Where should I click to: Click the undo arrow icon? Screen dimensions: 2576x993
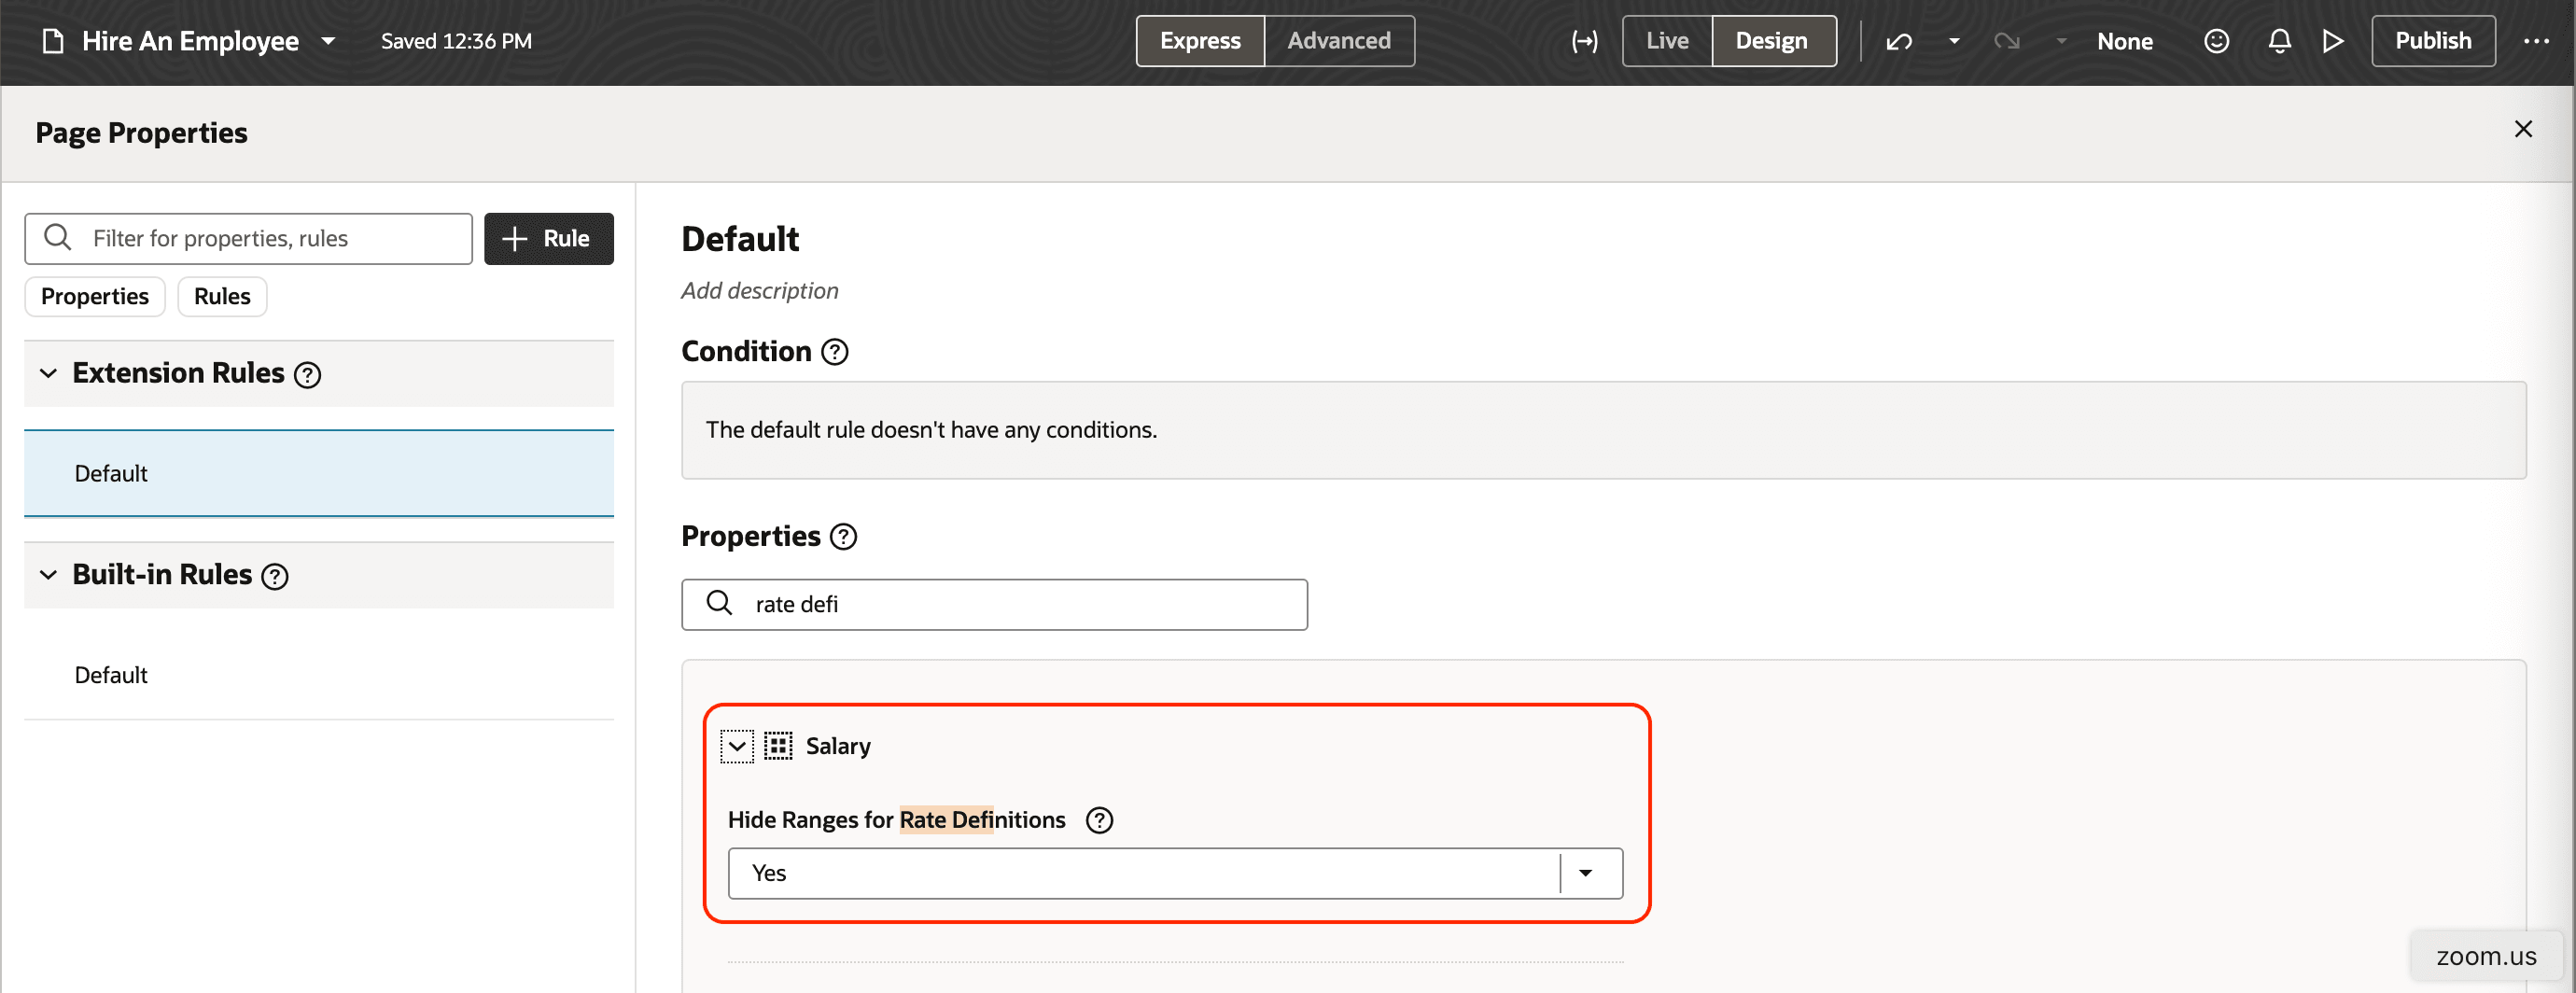tap(1898, 41)
